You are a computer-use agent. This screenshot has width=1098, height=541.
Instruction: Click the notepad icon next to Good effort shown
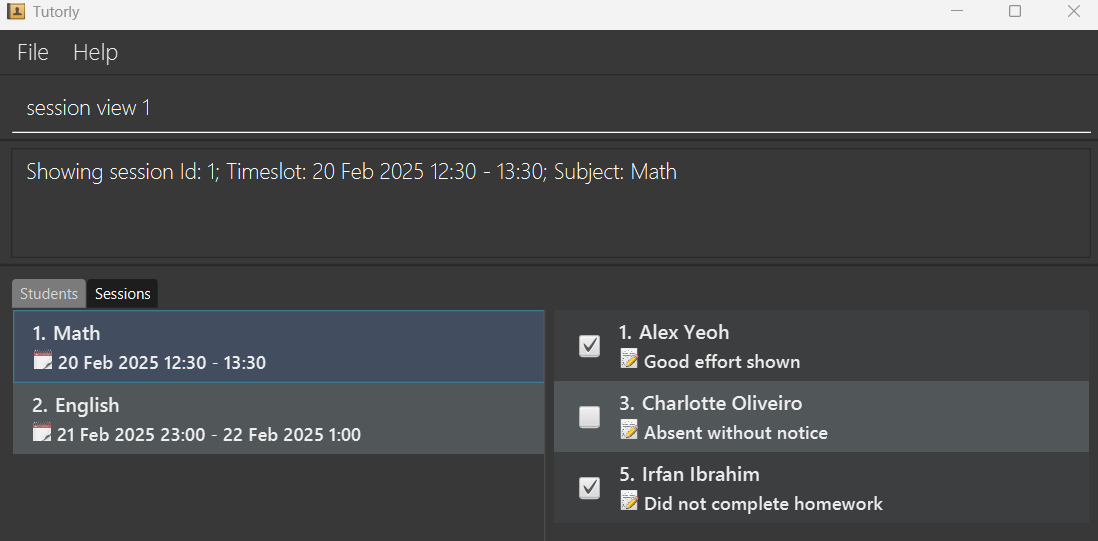pos(630,359)
